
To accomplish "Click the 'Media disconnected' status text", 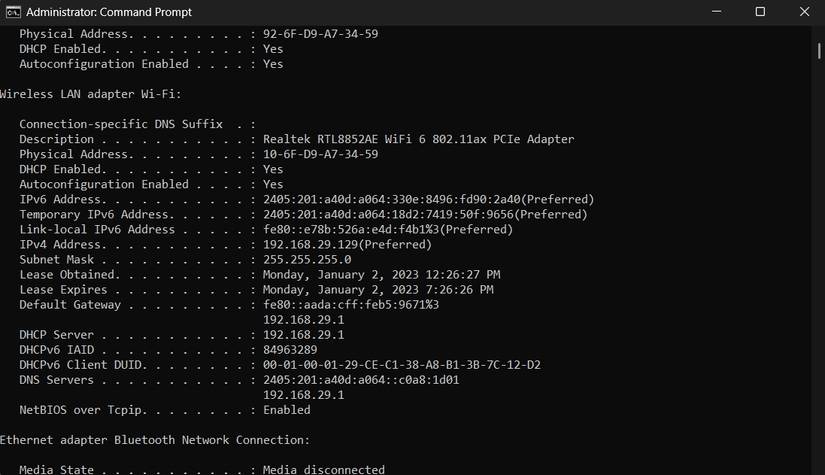I will [324, 469].
